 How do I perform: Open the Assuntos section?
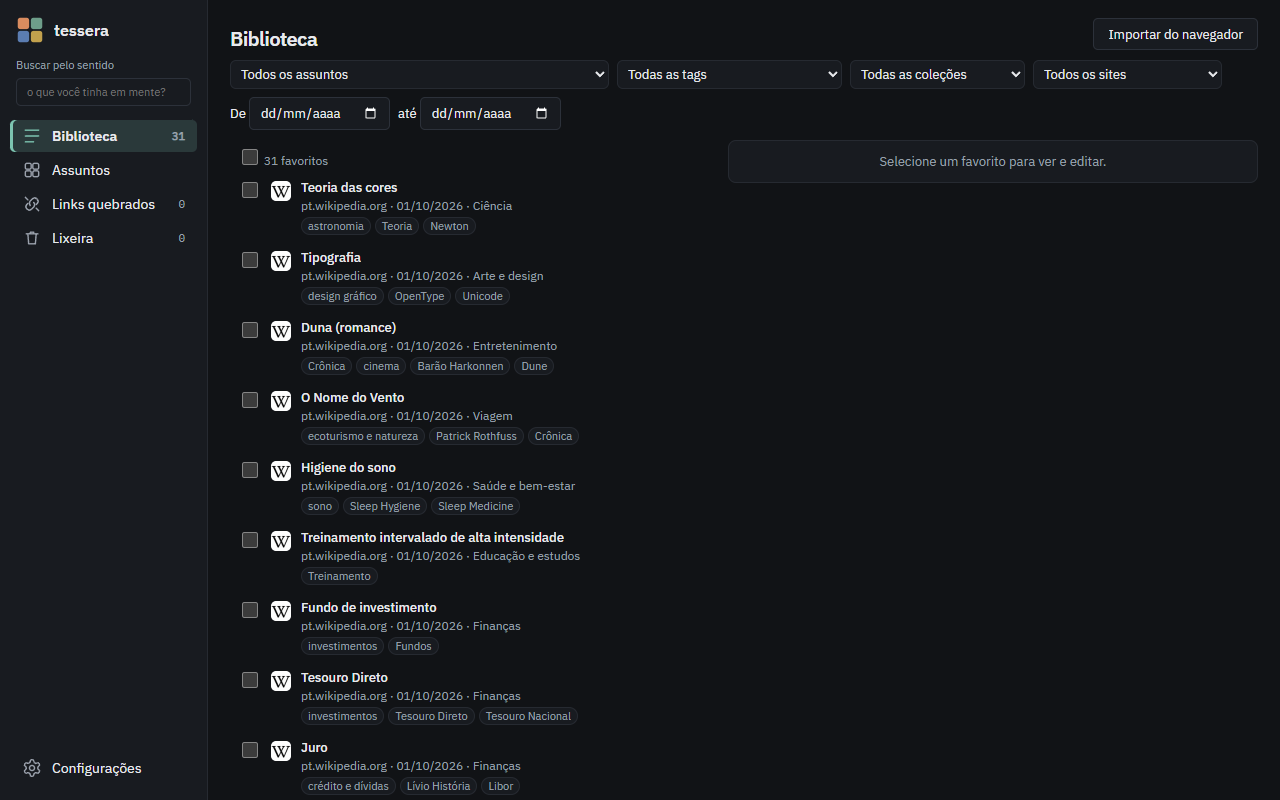[104, 170]
